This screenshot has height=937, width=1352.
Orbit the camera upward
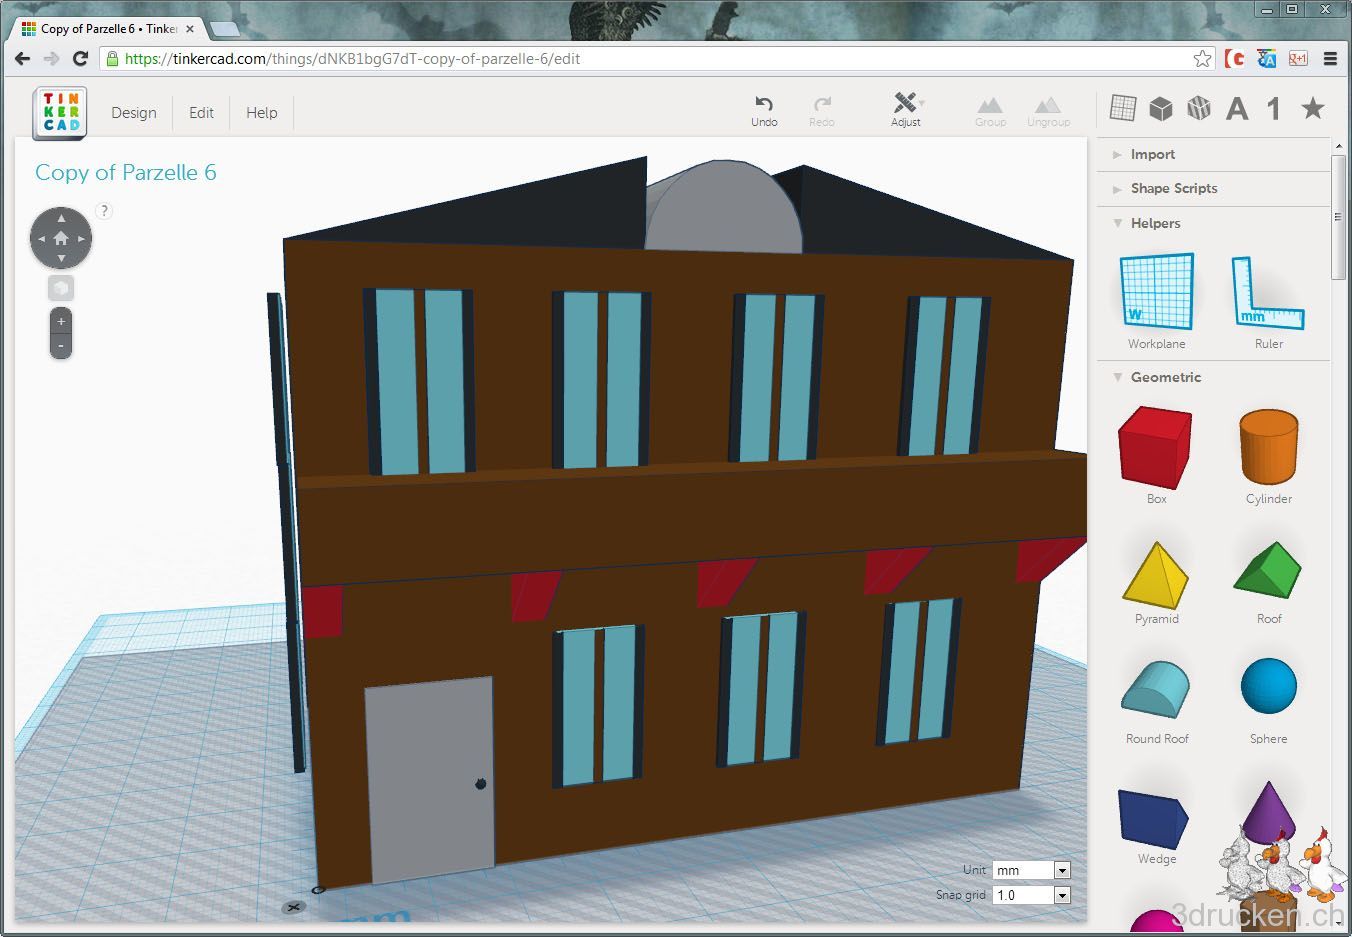(x=61, y=217)
